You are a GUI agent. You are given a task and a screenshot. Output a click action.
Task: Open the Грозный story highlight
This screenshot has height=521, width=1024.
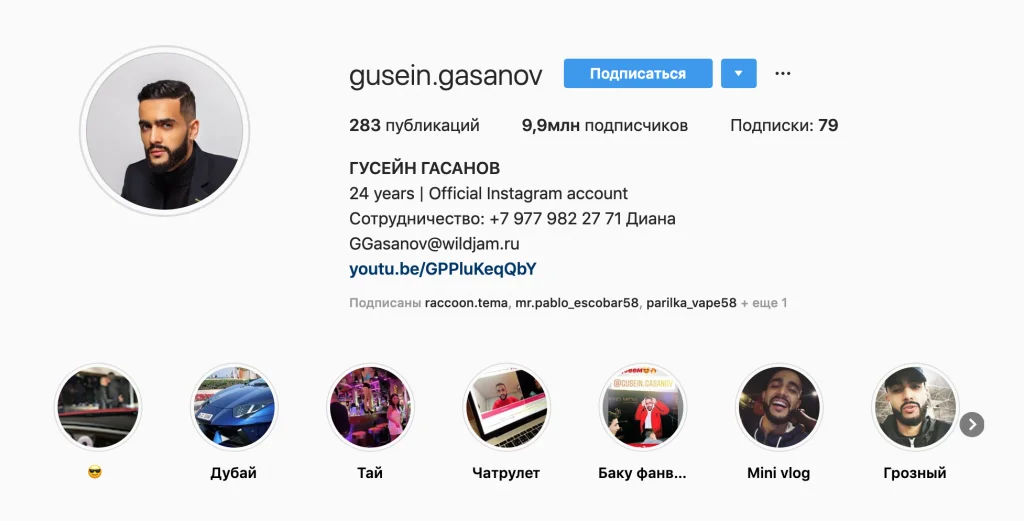915,407
